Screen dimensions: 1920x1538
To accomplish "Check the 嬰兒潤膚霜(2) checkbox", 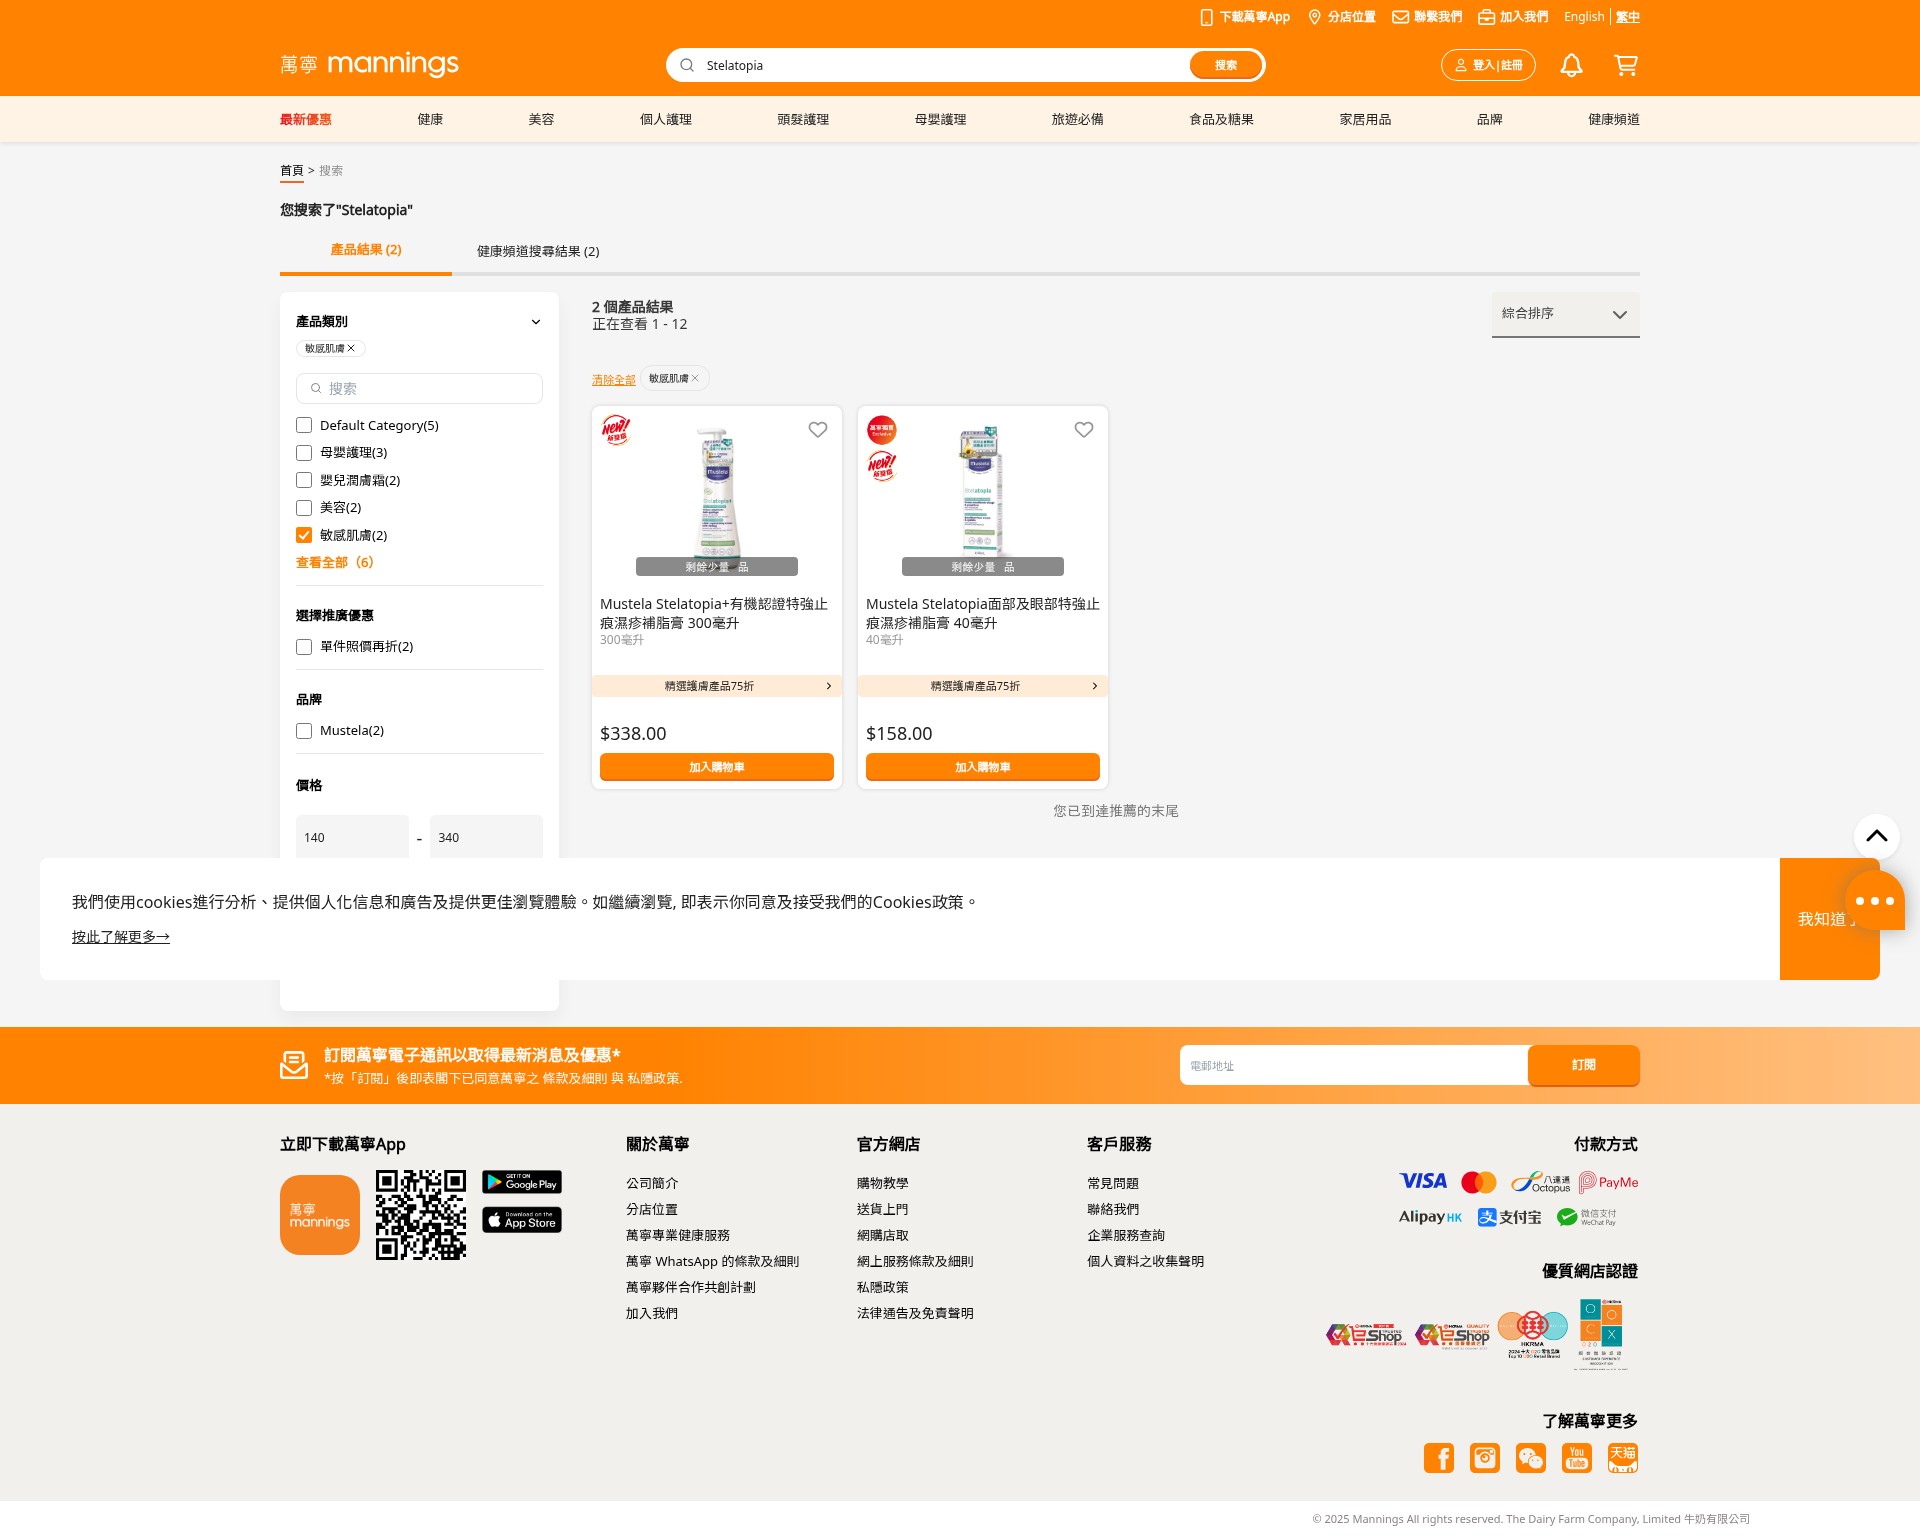I will click(x=304, y=480).
